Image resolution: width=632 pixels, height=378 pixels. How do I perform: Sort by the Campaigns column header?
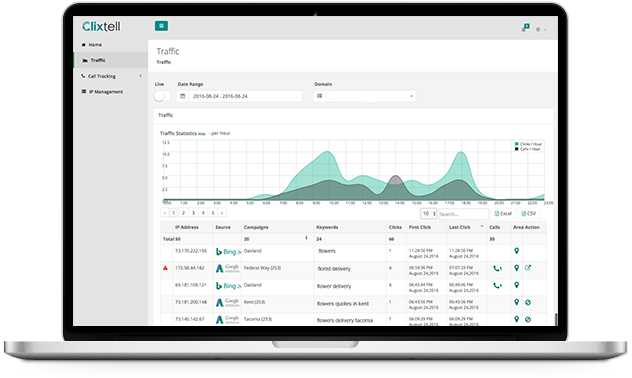(x=256, y=227)
